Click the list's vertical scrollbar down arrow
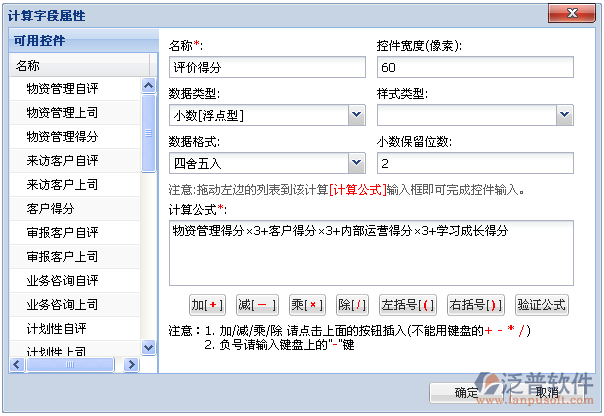The height and width of the screenshot is (416, 604). pyautogui.click(x=149, y=347)
